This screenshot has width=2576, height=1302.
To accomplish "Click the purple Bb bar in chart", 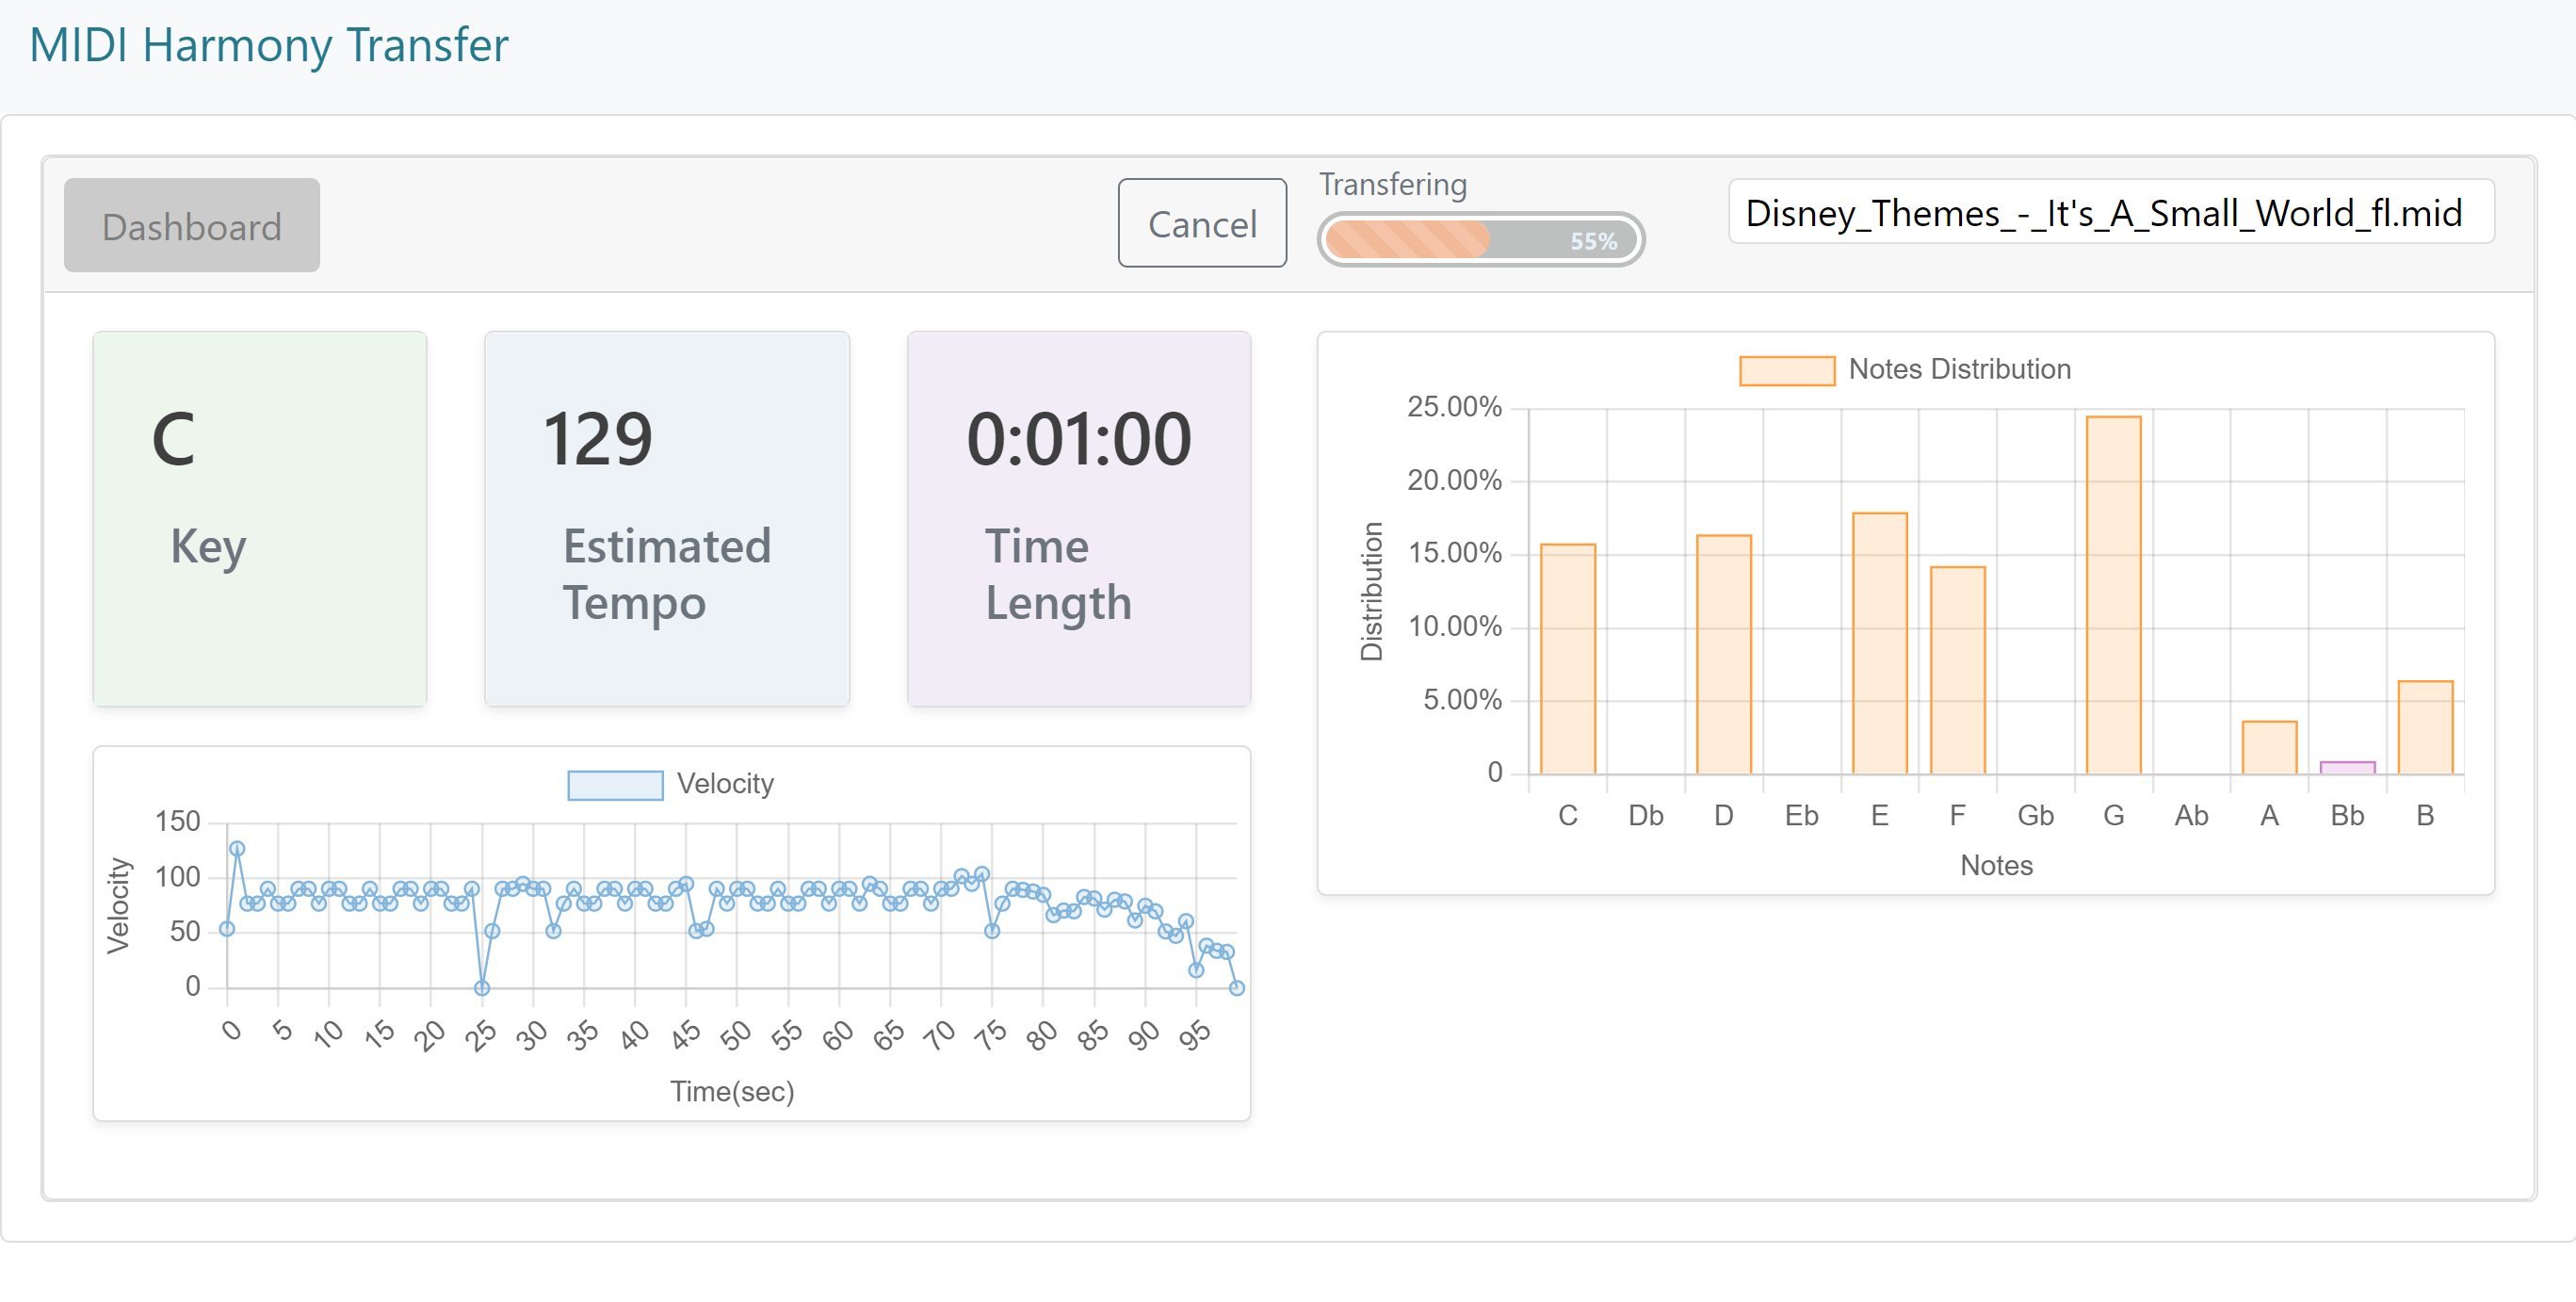I will (x=2346, y=767).
